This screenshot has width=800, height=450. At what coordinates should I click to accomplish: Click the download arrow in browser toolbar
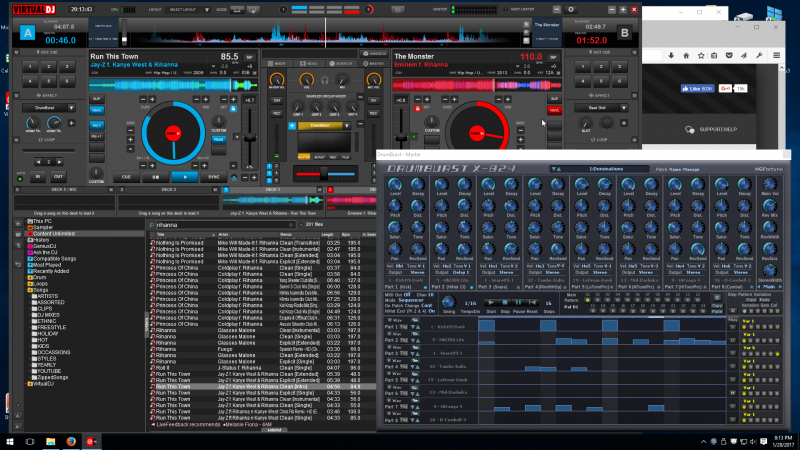[671, 56]
